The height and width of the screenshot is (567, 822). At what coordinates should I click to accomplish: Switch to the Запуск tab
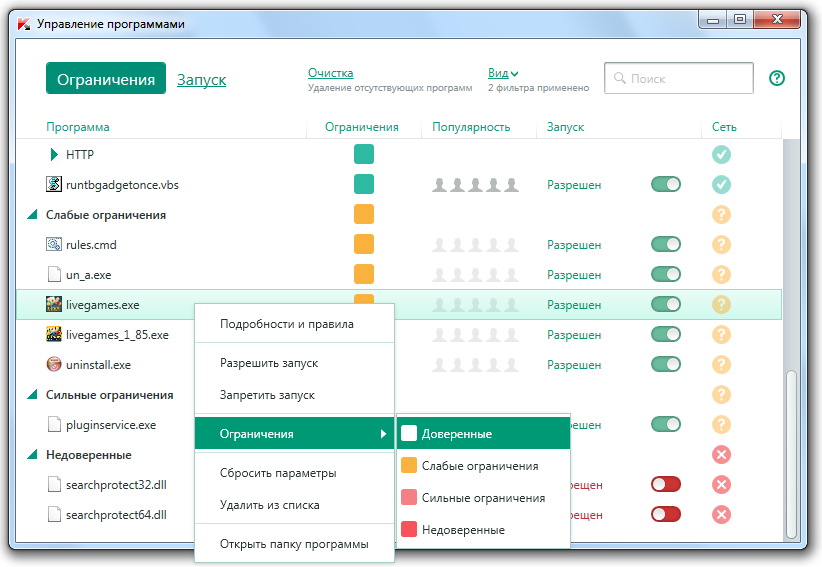point(201,80)
